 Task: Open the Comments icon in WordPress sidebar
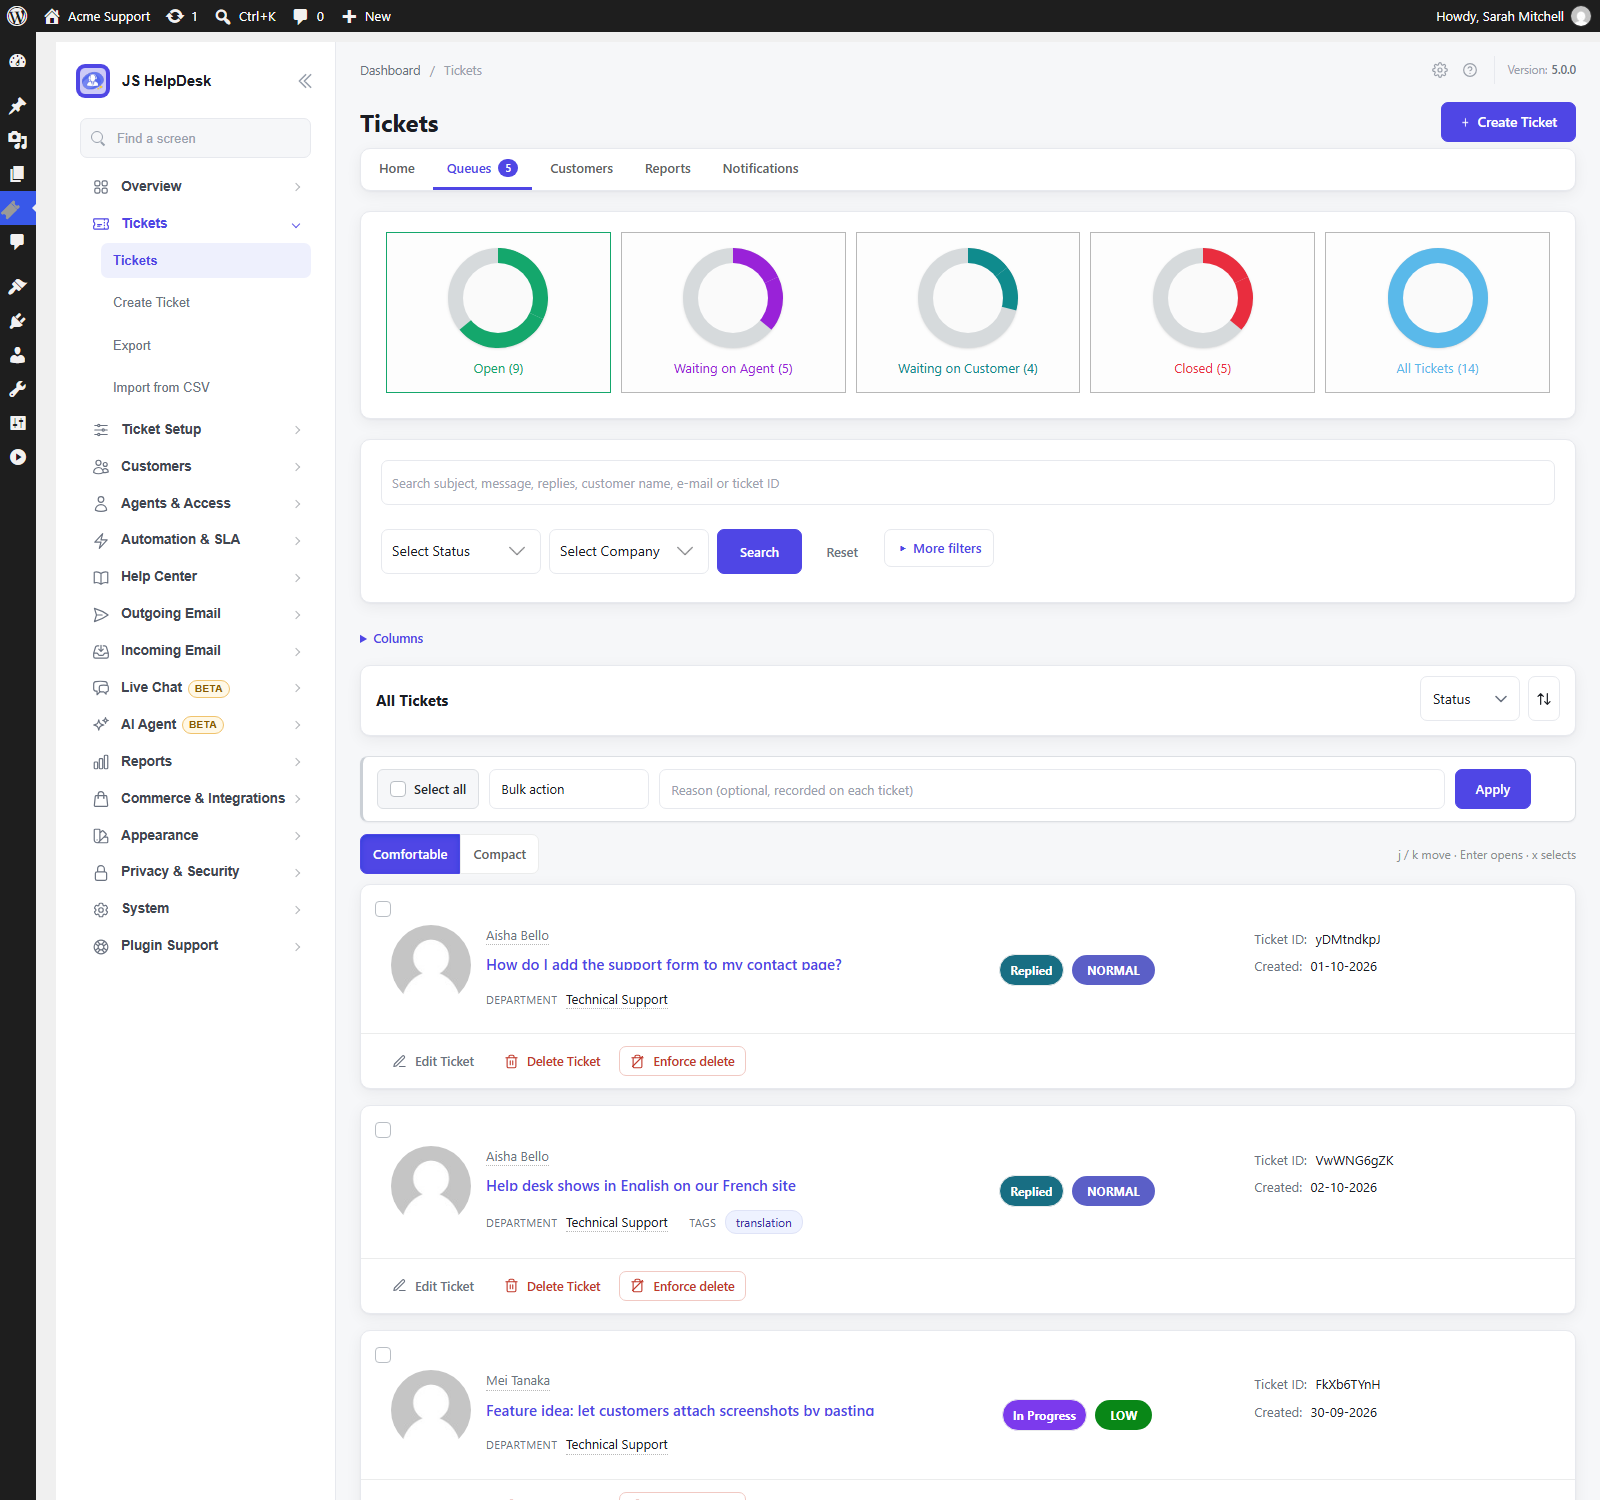(x=17, y=242)
